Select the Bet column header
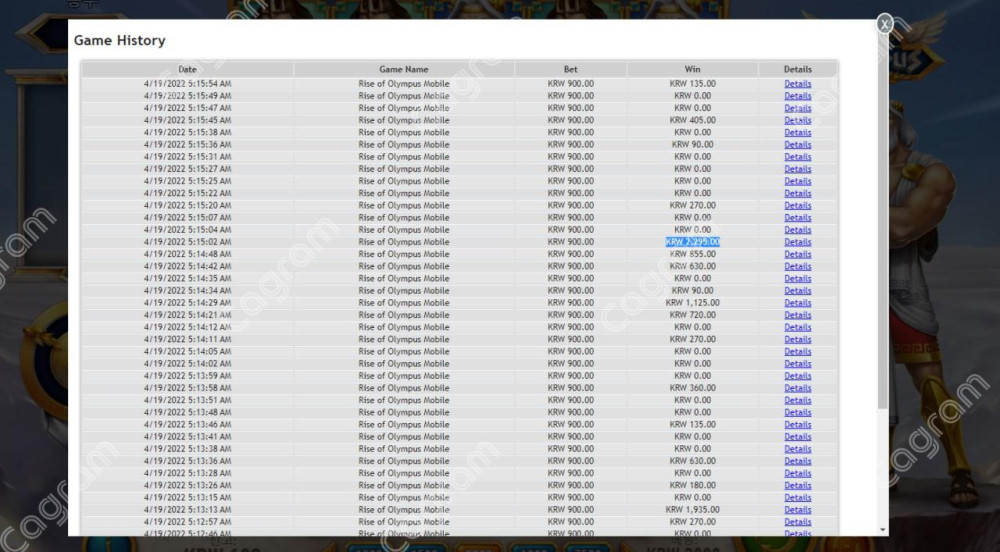Image resolution: width=1000 pixels, height=552 pixels. [570, 70]
